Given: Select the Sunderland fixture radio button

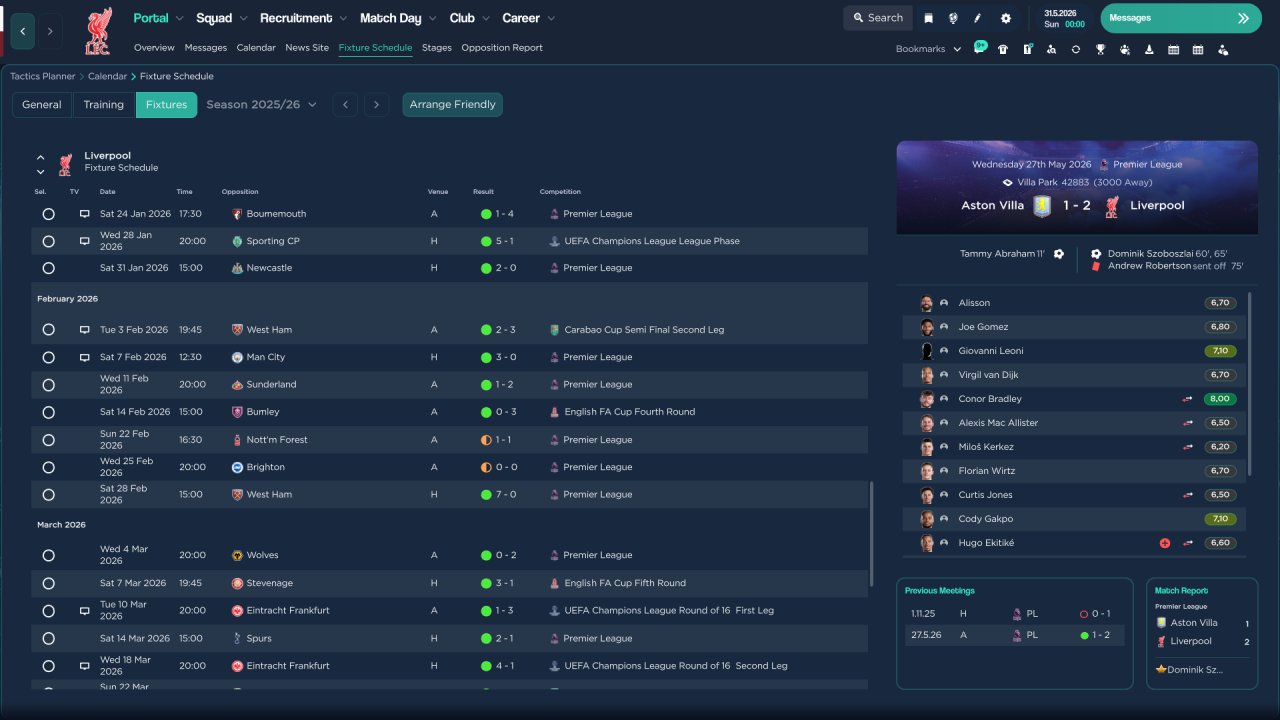Looking at the screenshot, I should pyautogui.click(x=48, y=385).
